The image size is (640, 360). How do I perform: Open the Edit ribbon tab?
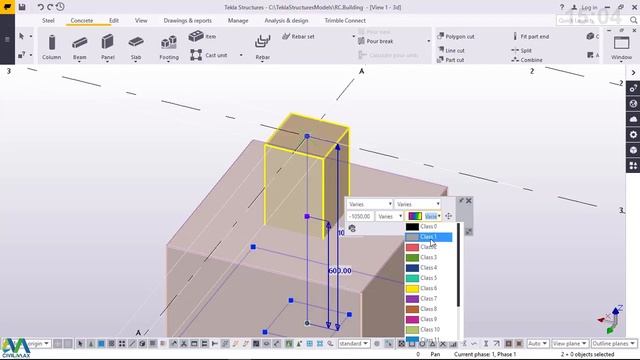point(114,20)
